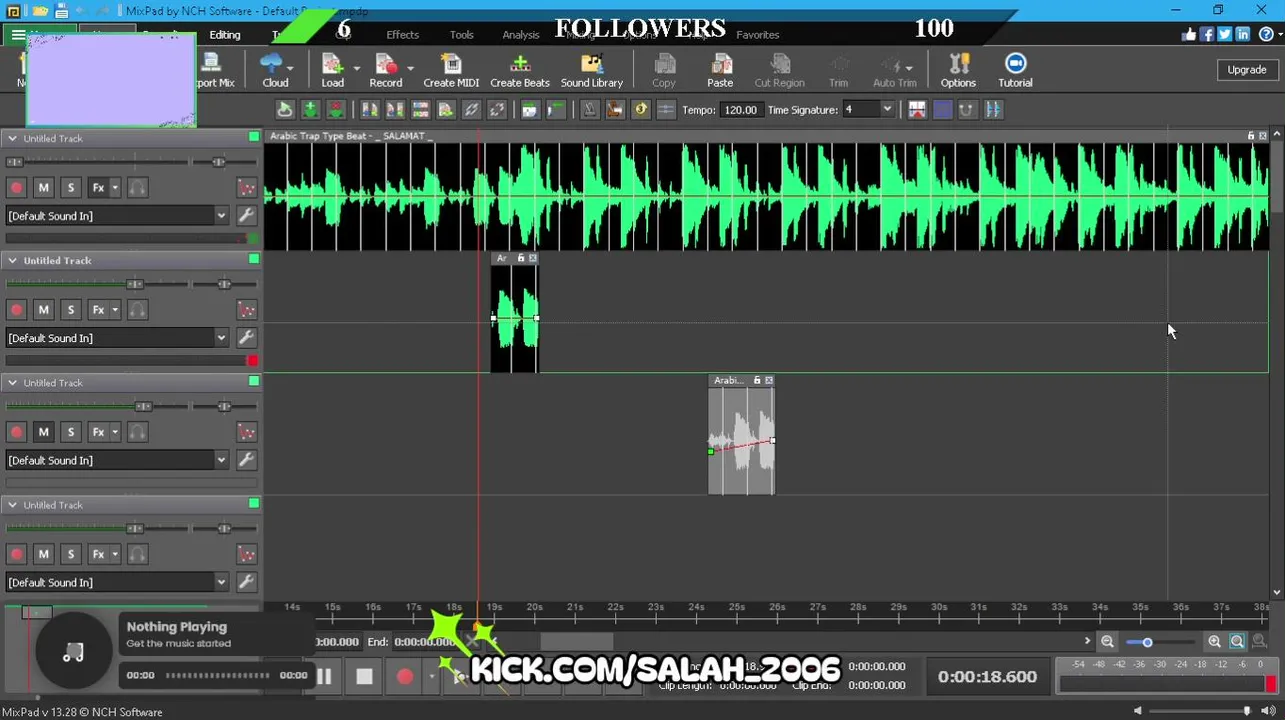
Task: Click the Tempo value field
Action: 741,110
